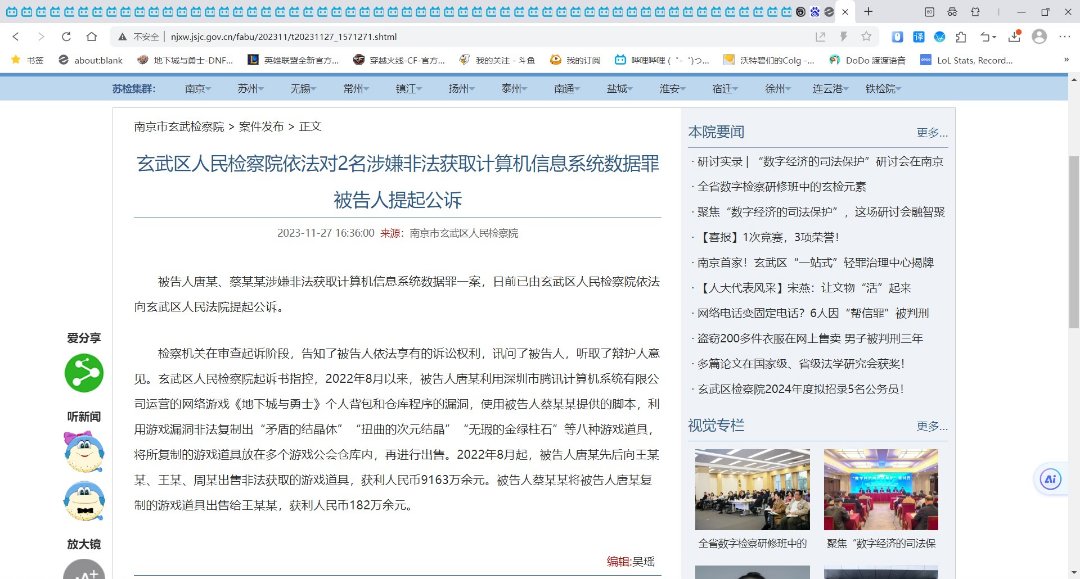Expand the 镇江 dropdown
This screenshot has width=1080, height=579.
(408, 88)
